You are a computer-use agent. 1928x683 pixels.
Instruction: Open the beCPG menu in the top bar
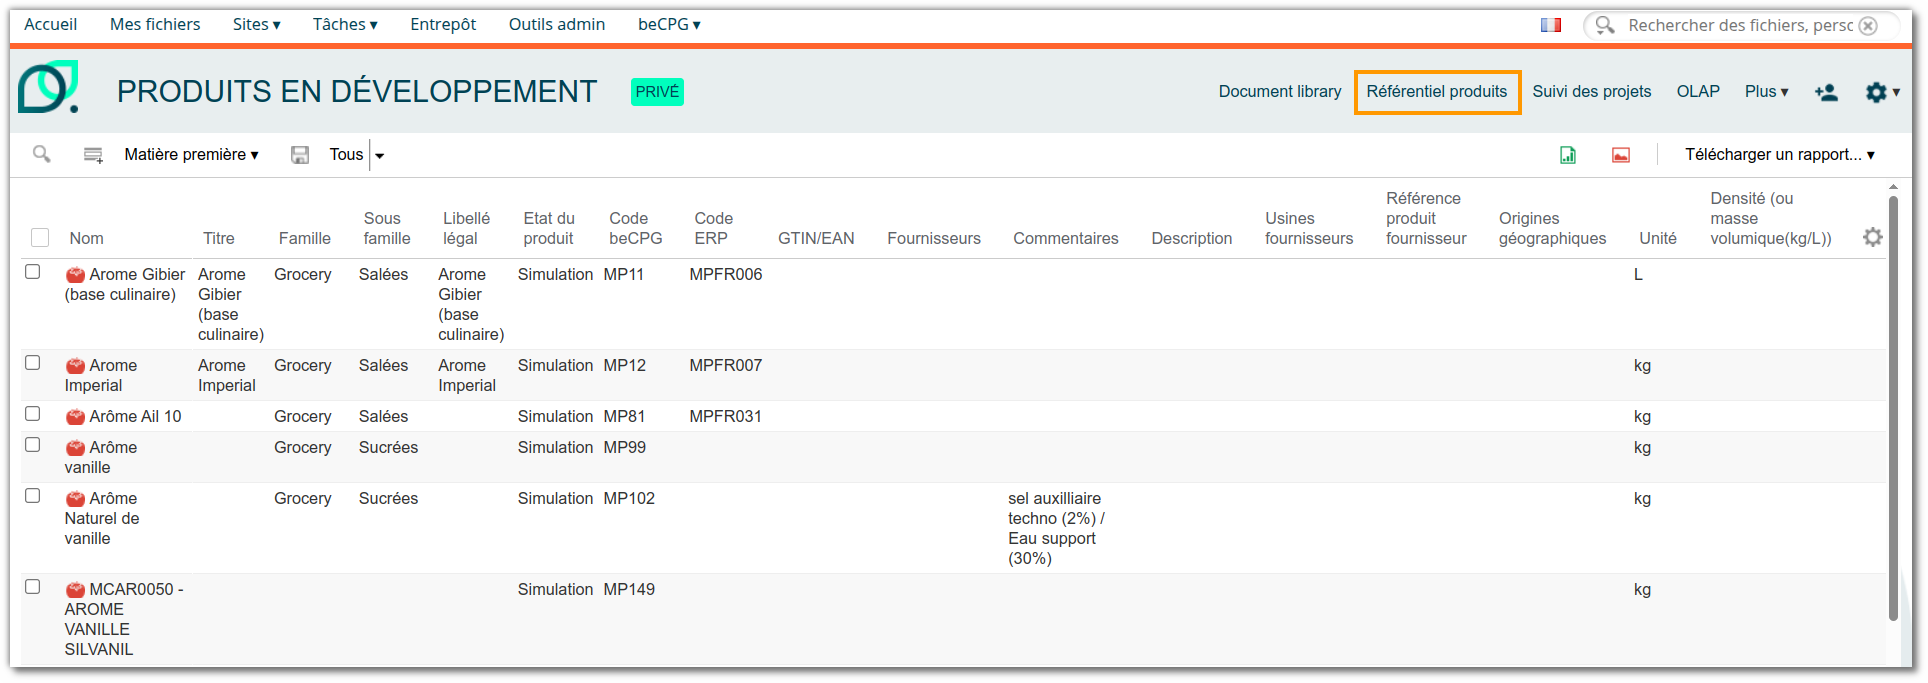(668, 25)
